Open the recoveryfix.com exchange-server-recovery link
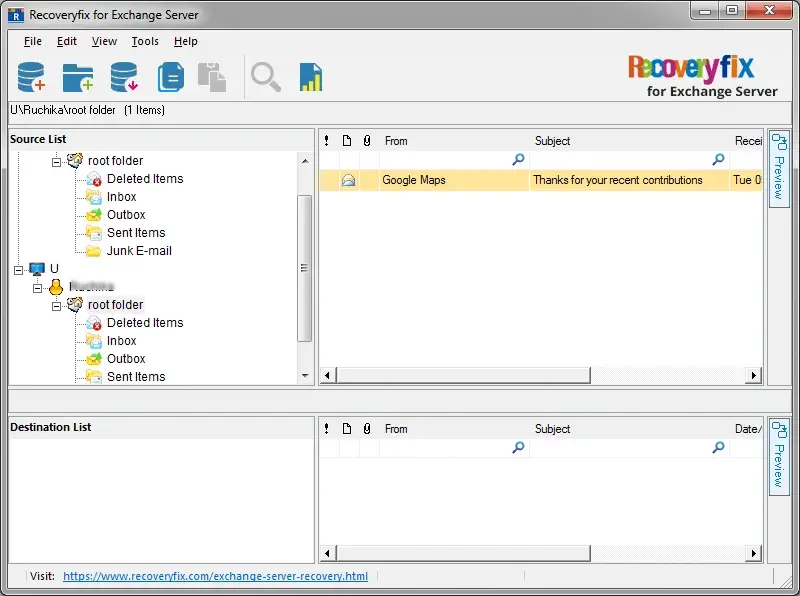The height and width of the screenshot is (596, 800). (x=215, y=576)
